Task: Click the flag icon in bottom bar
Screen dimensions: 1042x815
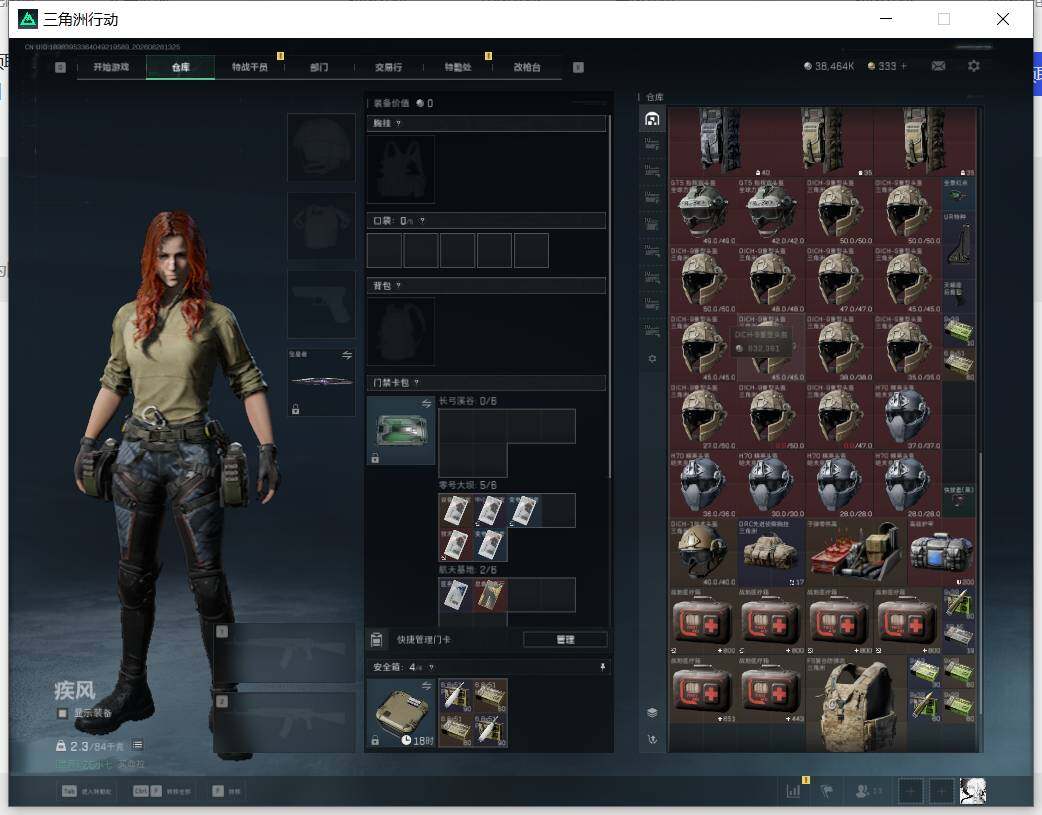Action: 827,790
